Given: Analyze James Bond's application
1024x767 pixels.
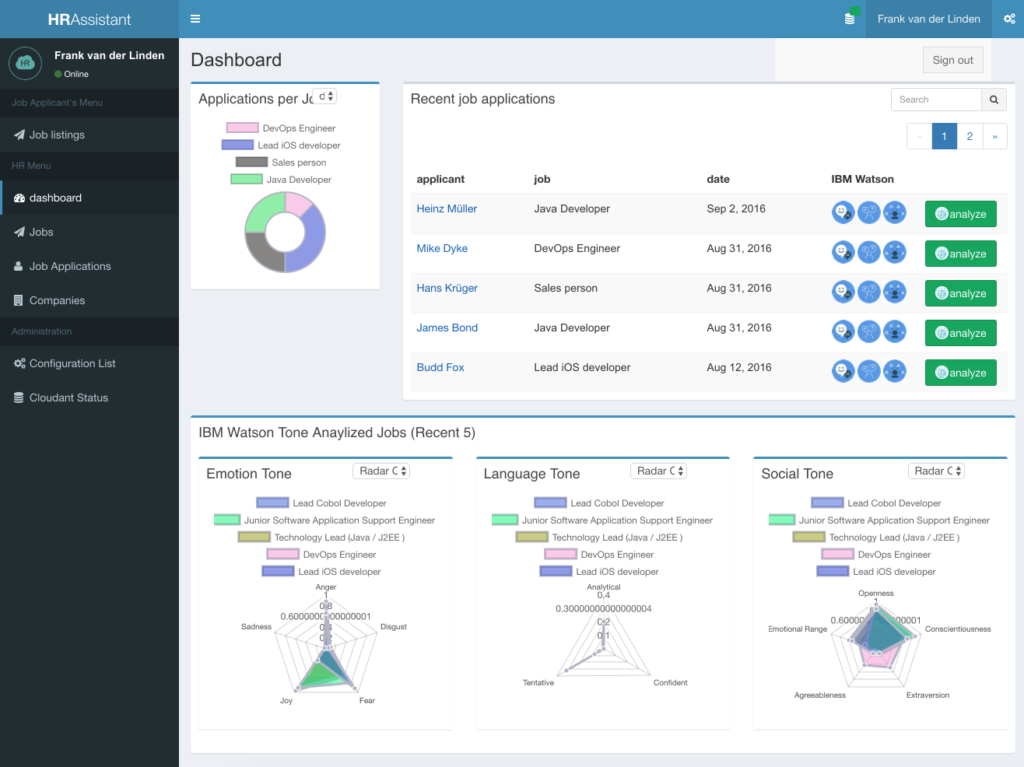Looking at the screenshot, I should tap(960, 333).
